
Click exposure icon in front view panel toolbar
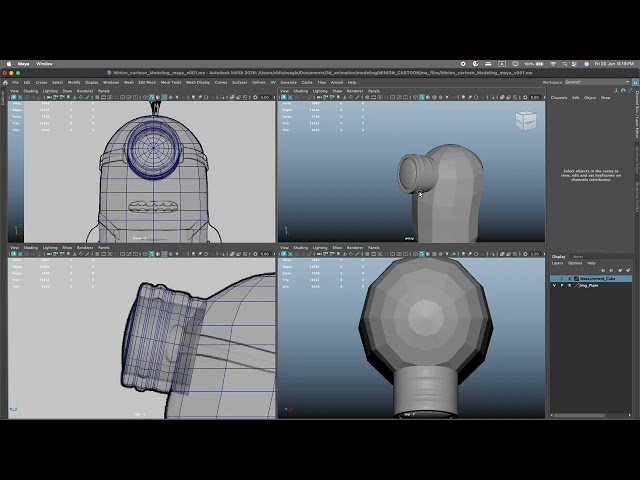[x=256, y=98]
